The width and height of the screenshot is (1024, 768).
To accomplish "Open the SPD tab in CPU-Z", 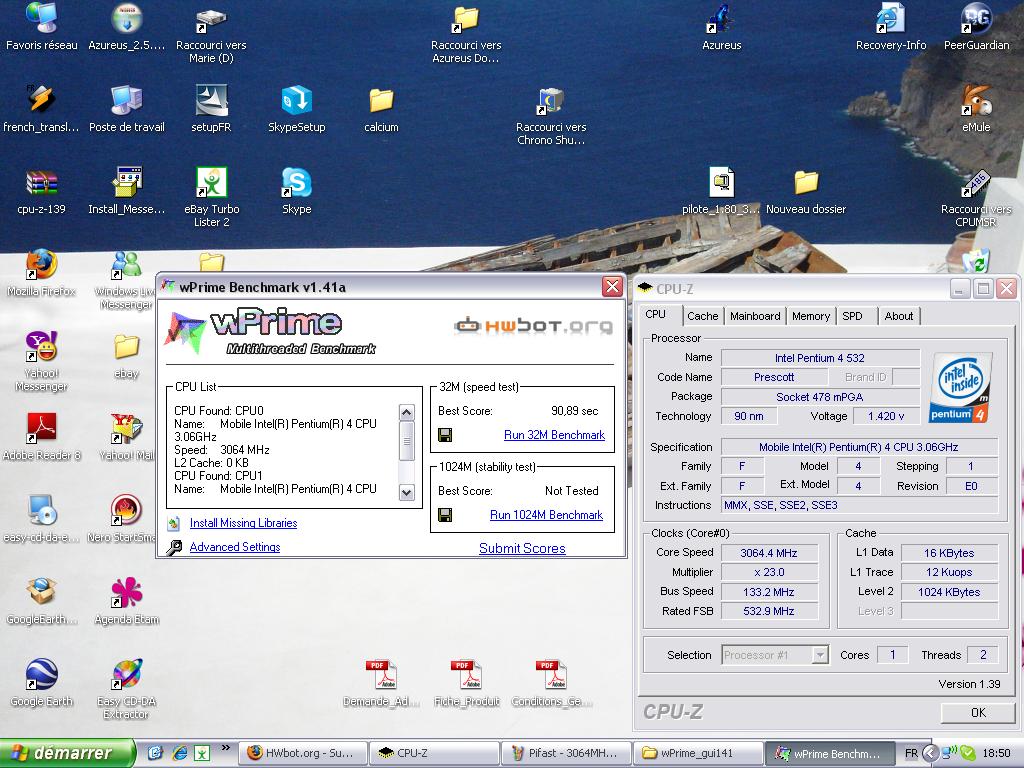I will coord(852,316).
